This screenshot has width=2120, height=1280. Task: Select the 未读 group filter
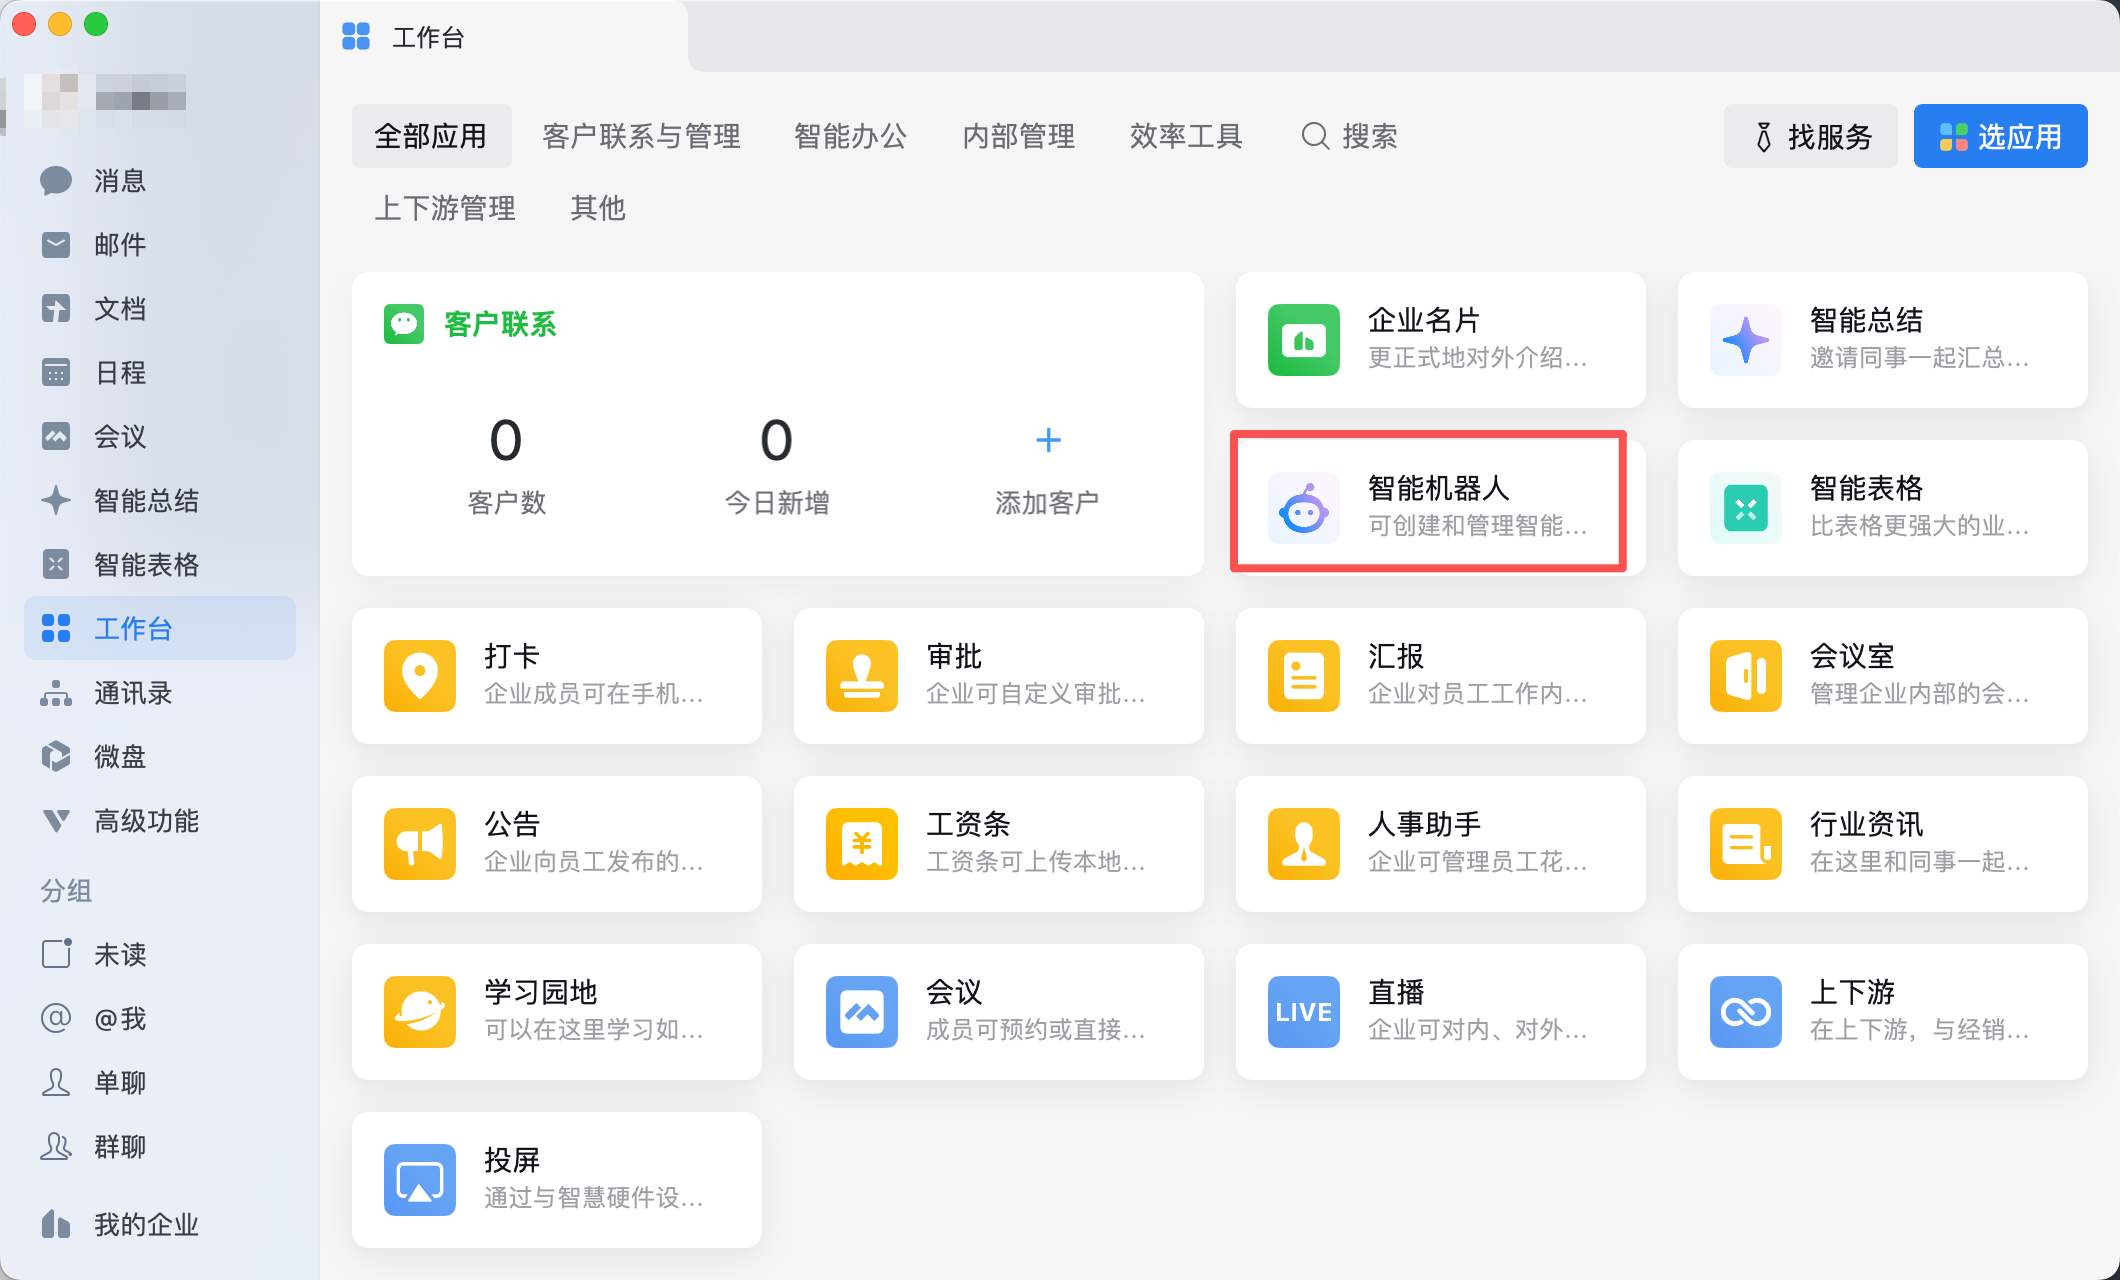pos(120,955)
